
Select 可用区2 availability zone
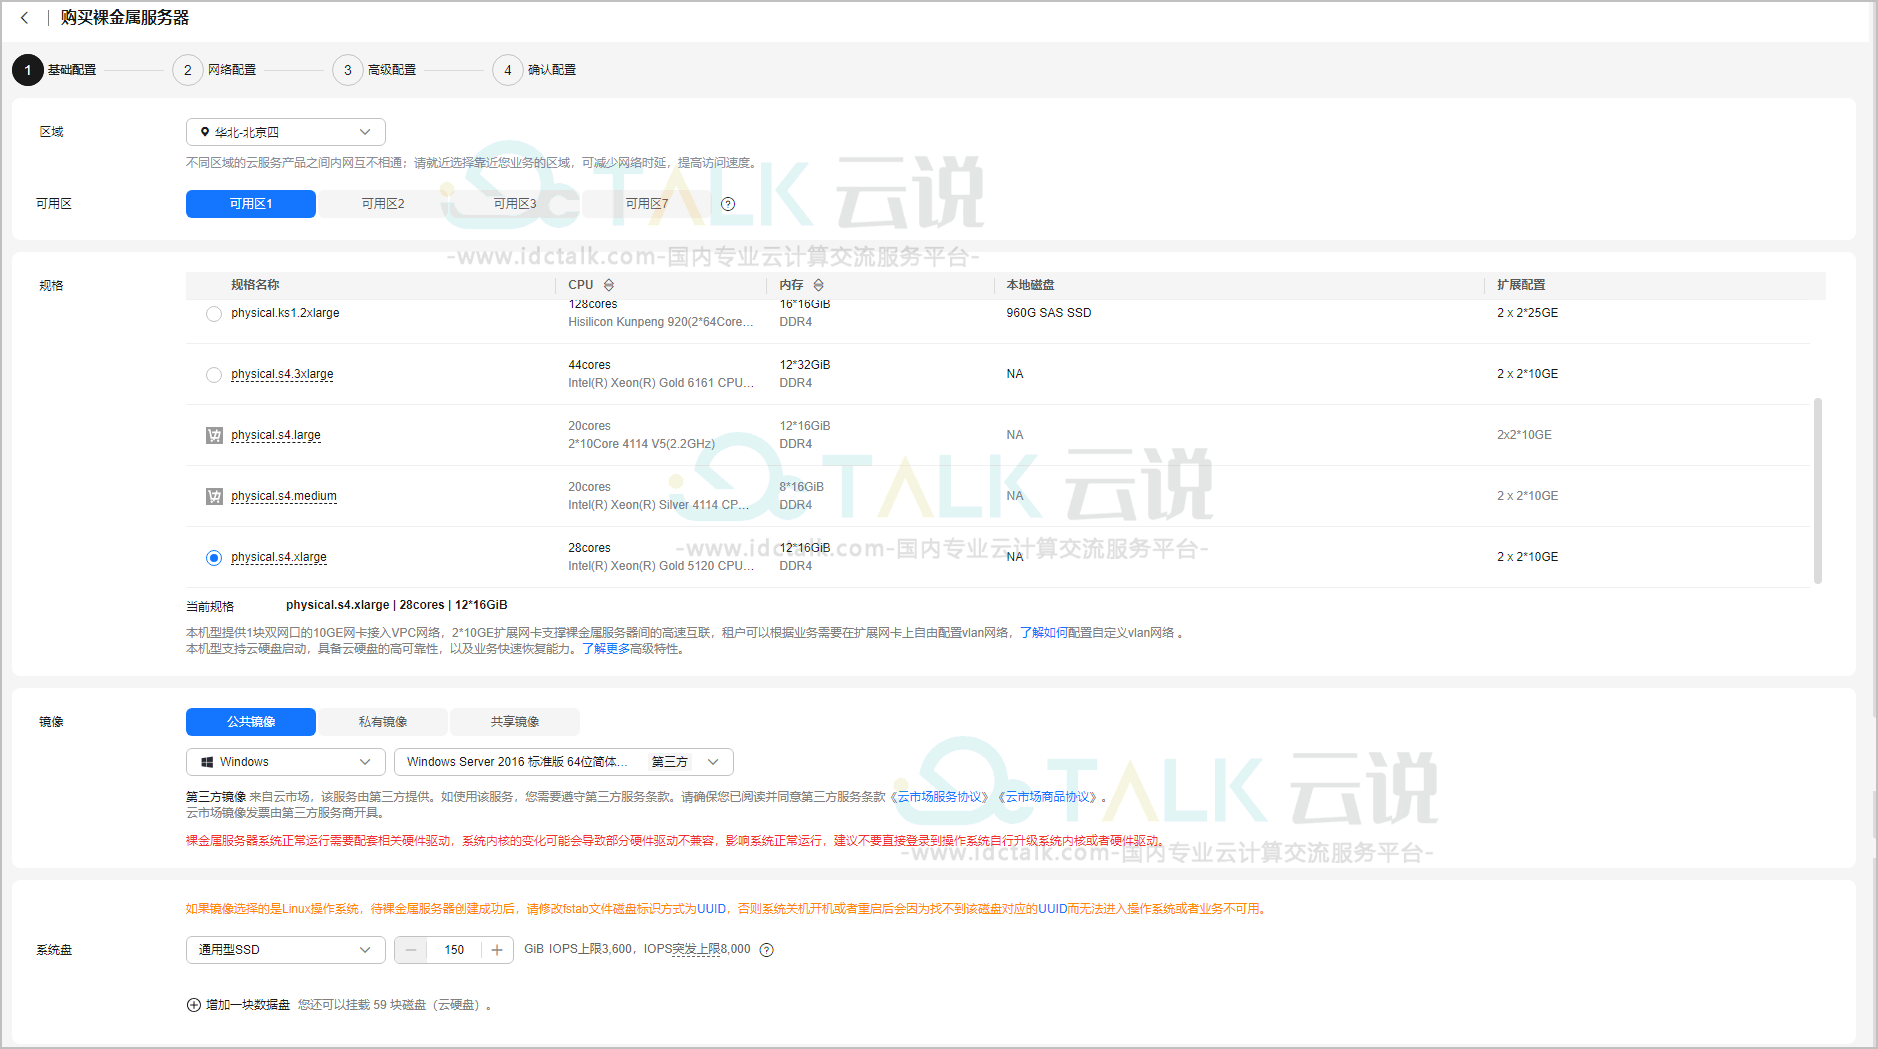[383, 204]
